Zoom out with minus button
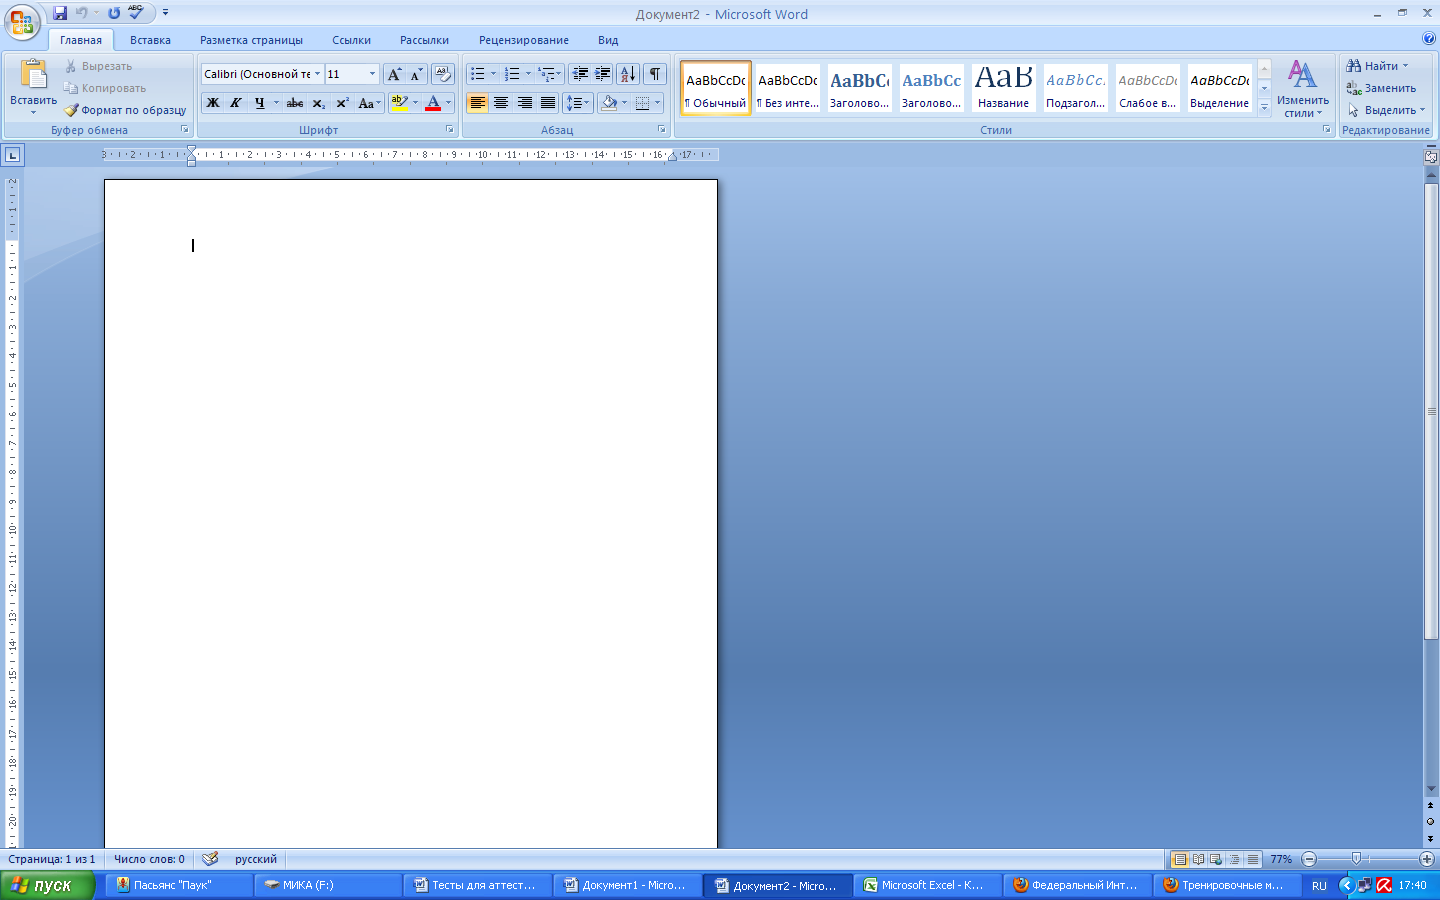 1309,859
